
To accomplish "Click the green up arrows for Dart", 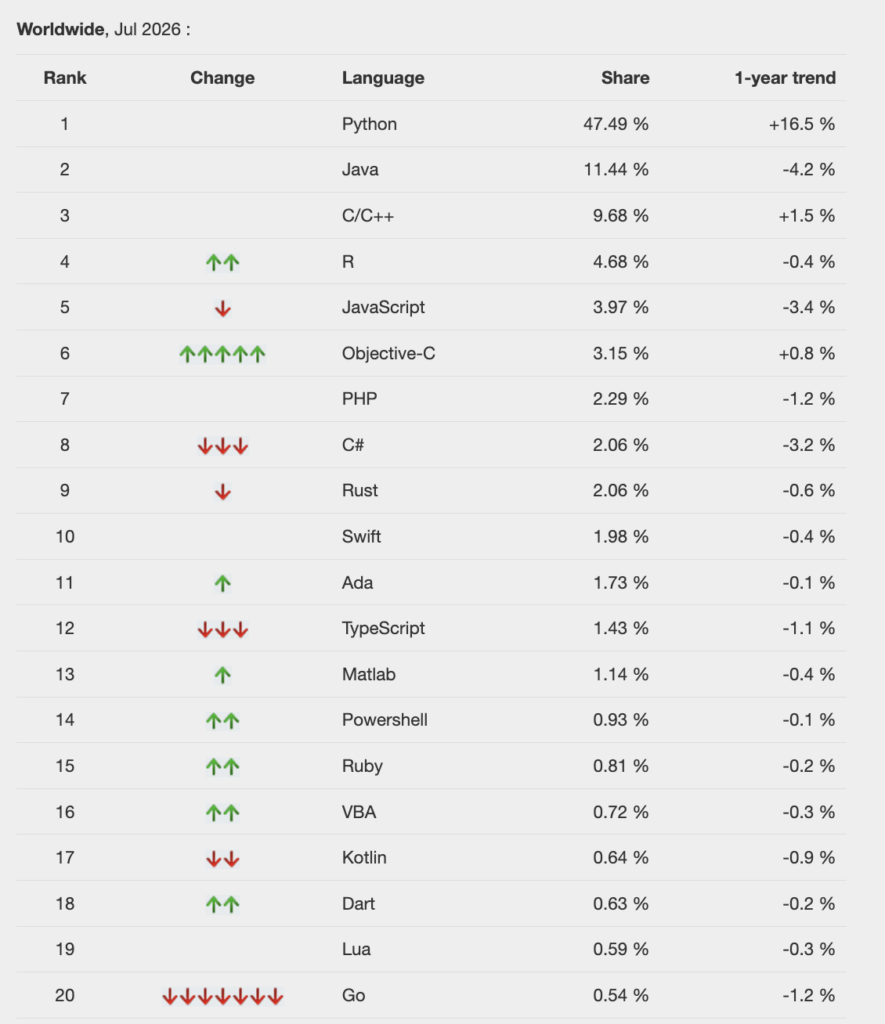I will 222,904.
